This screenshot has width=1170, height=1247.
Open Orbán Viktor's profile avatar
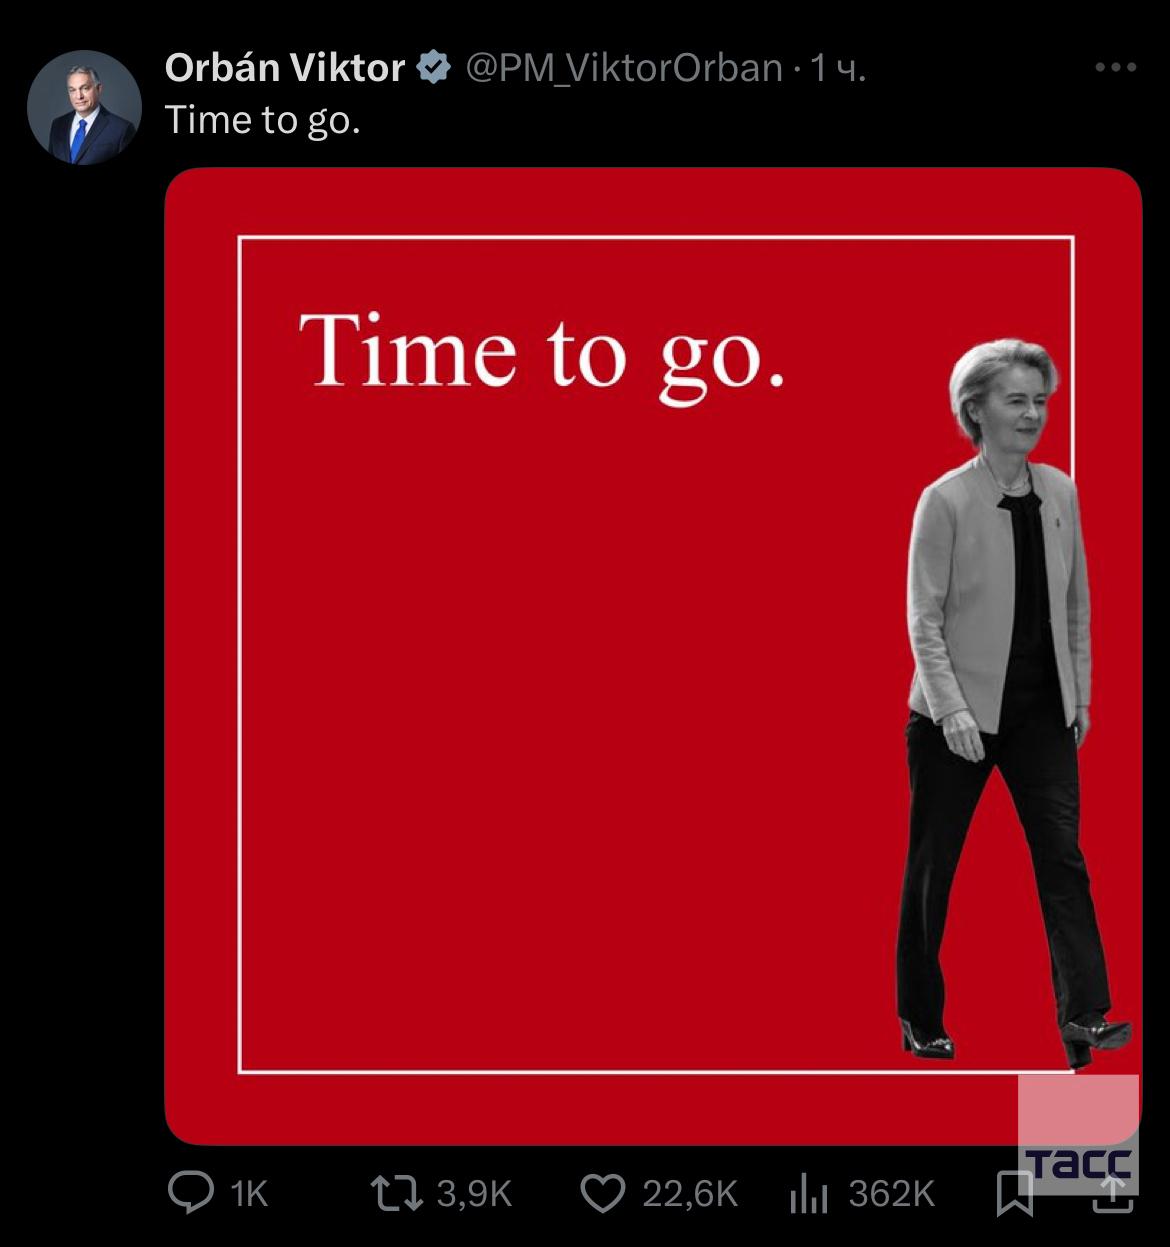[84, 107]
